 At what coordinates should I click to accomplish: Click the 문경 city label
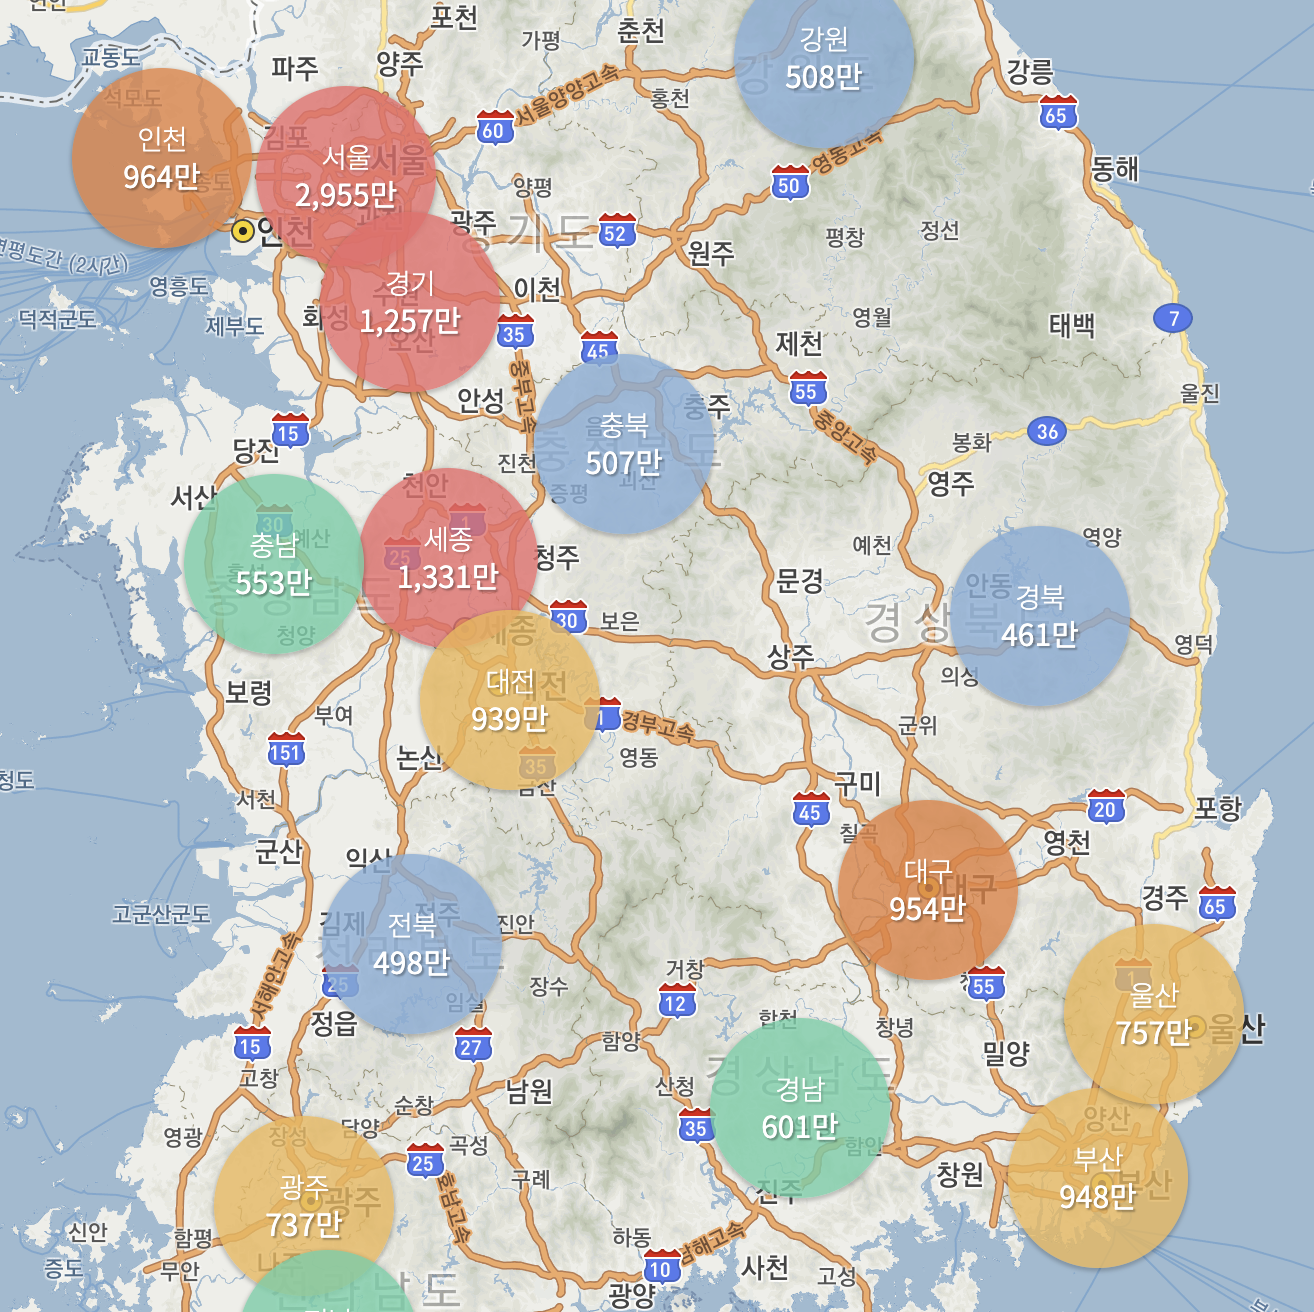[x=800, y=580]
